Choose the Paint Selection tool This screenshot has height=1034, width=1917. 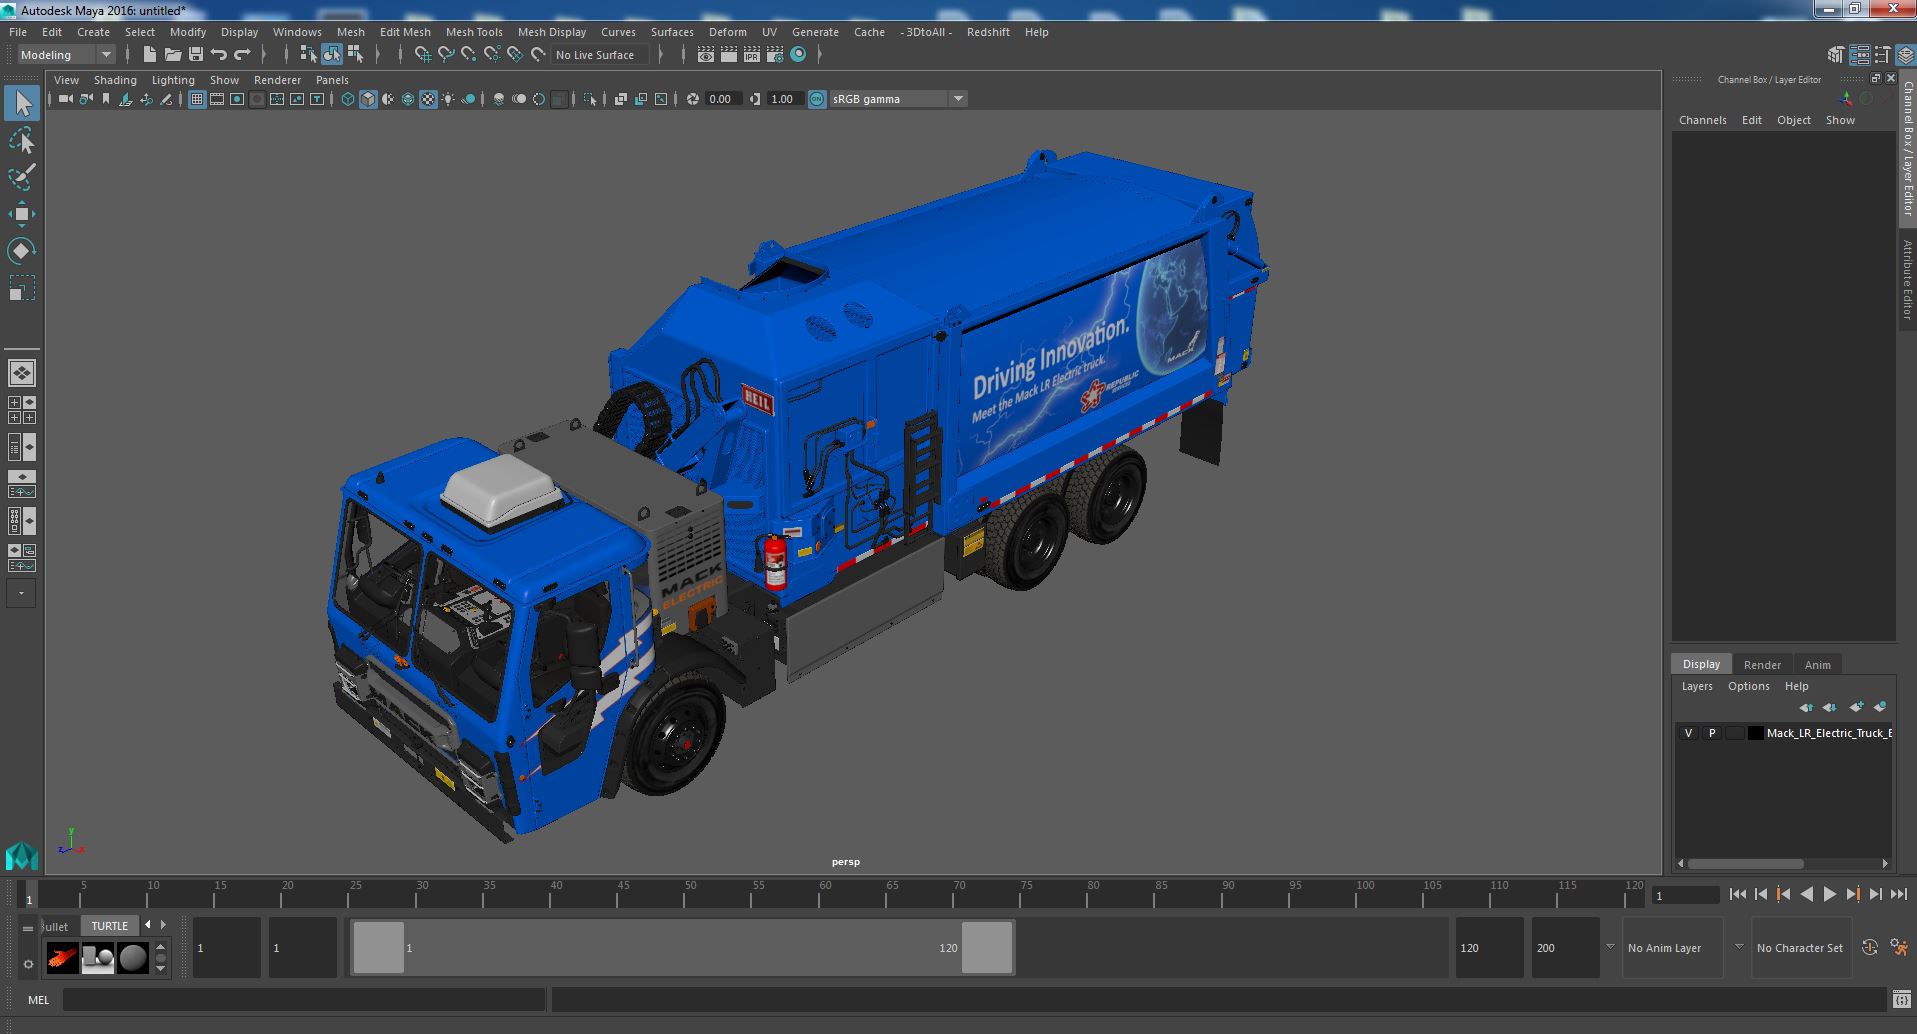coord(22,178)
